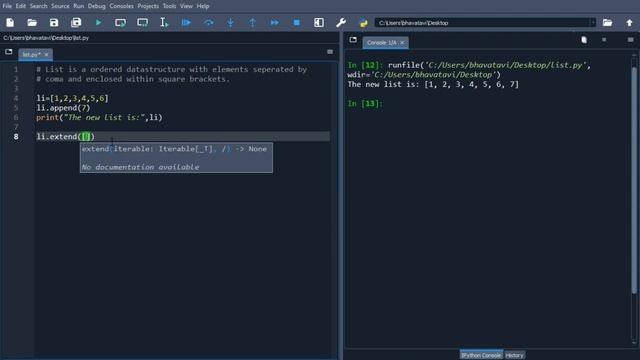This screenshot has width=640, height=360.
Task: Step out of function debug icon
Action: pos(253,23)
